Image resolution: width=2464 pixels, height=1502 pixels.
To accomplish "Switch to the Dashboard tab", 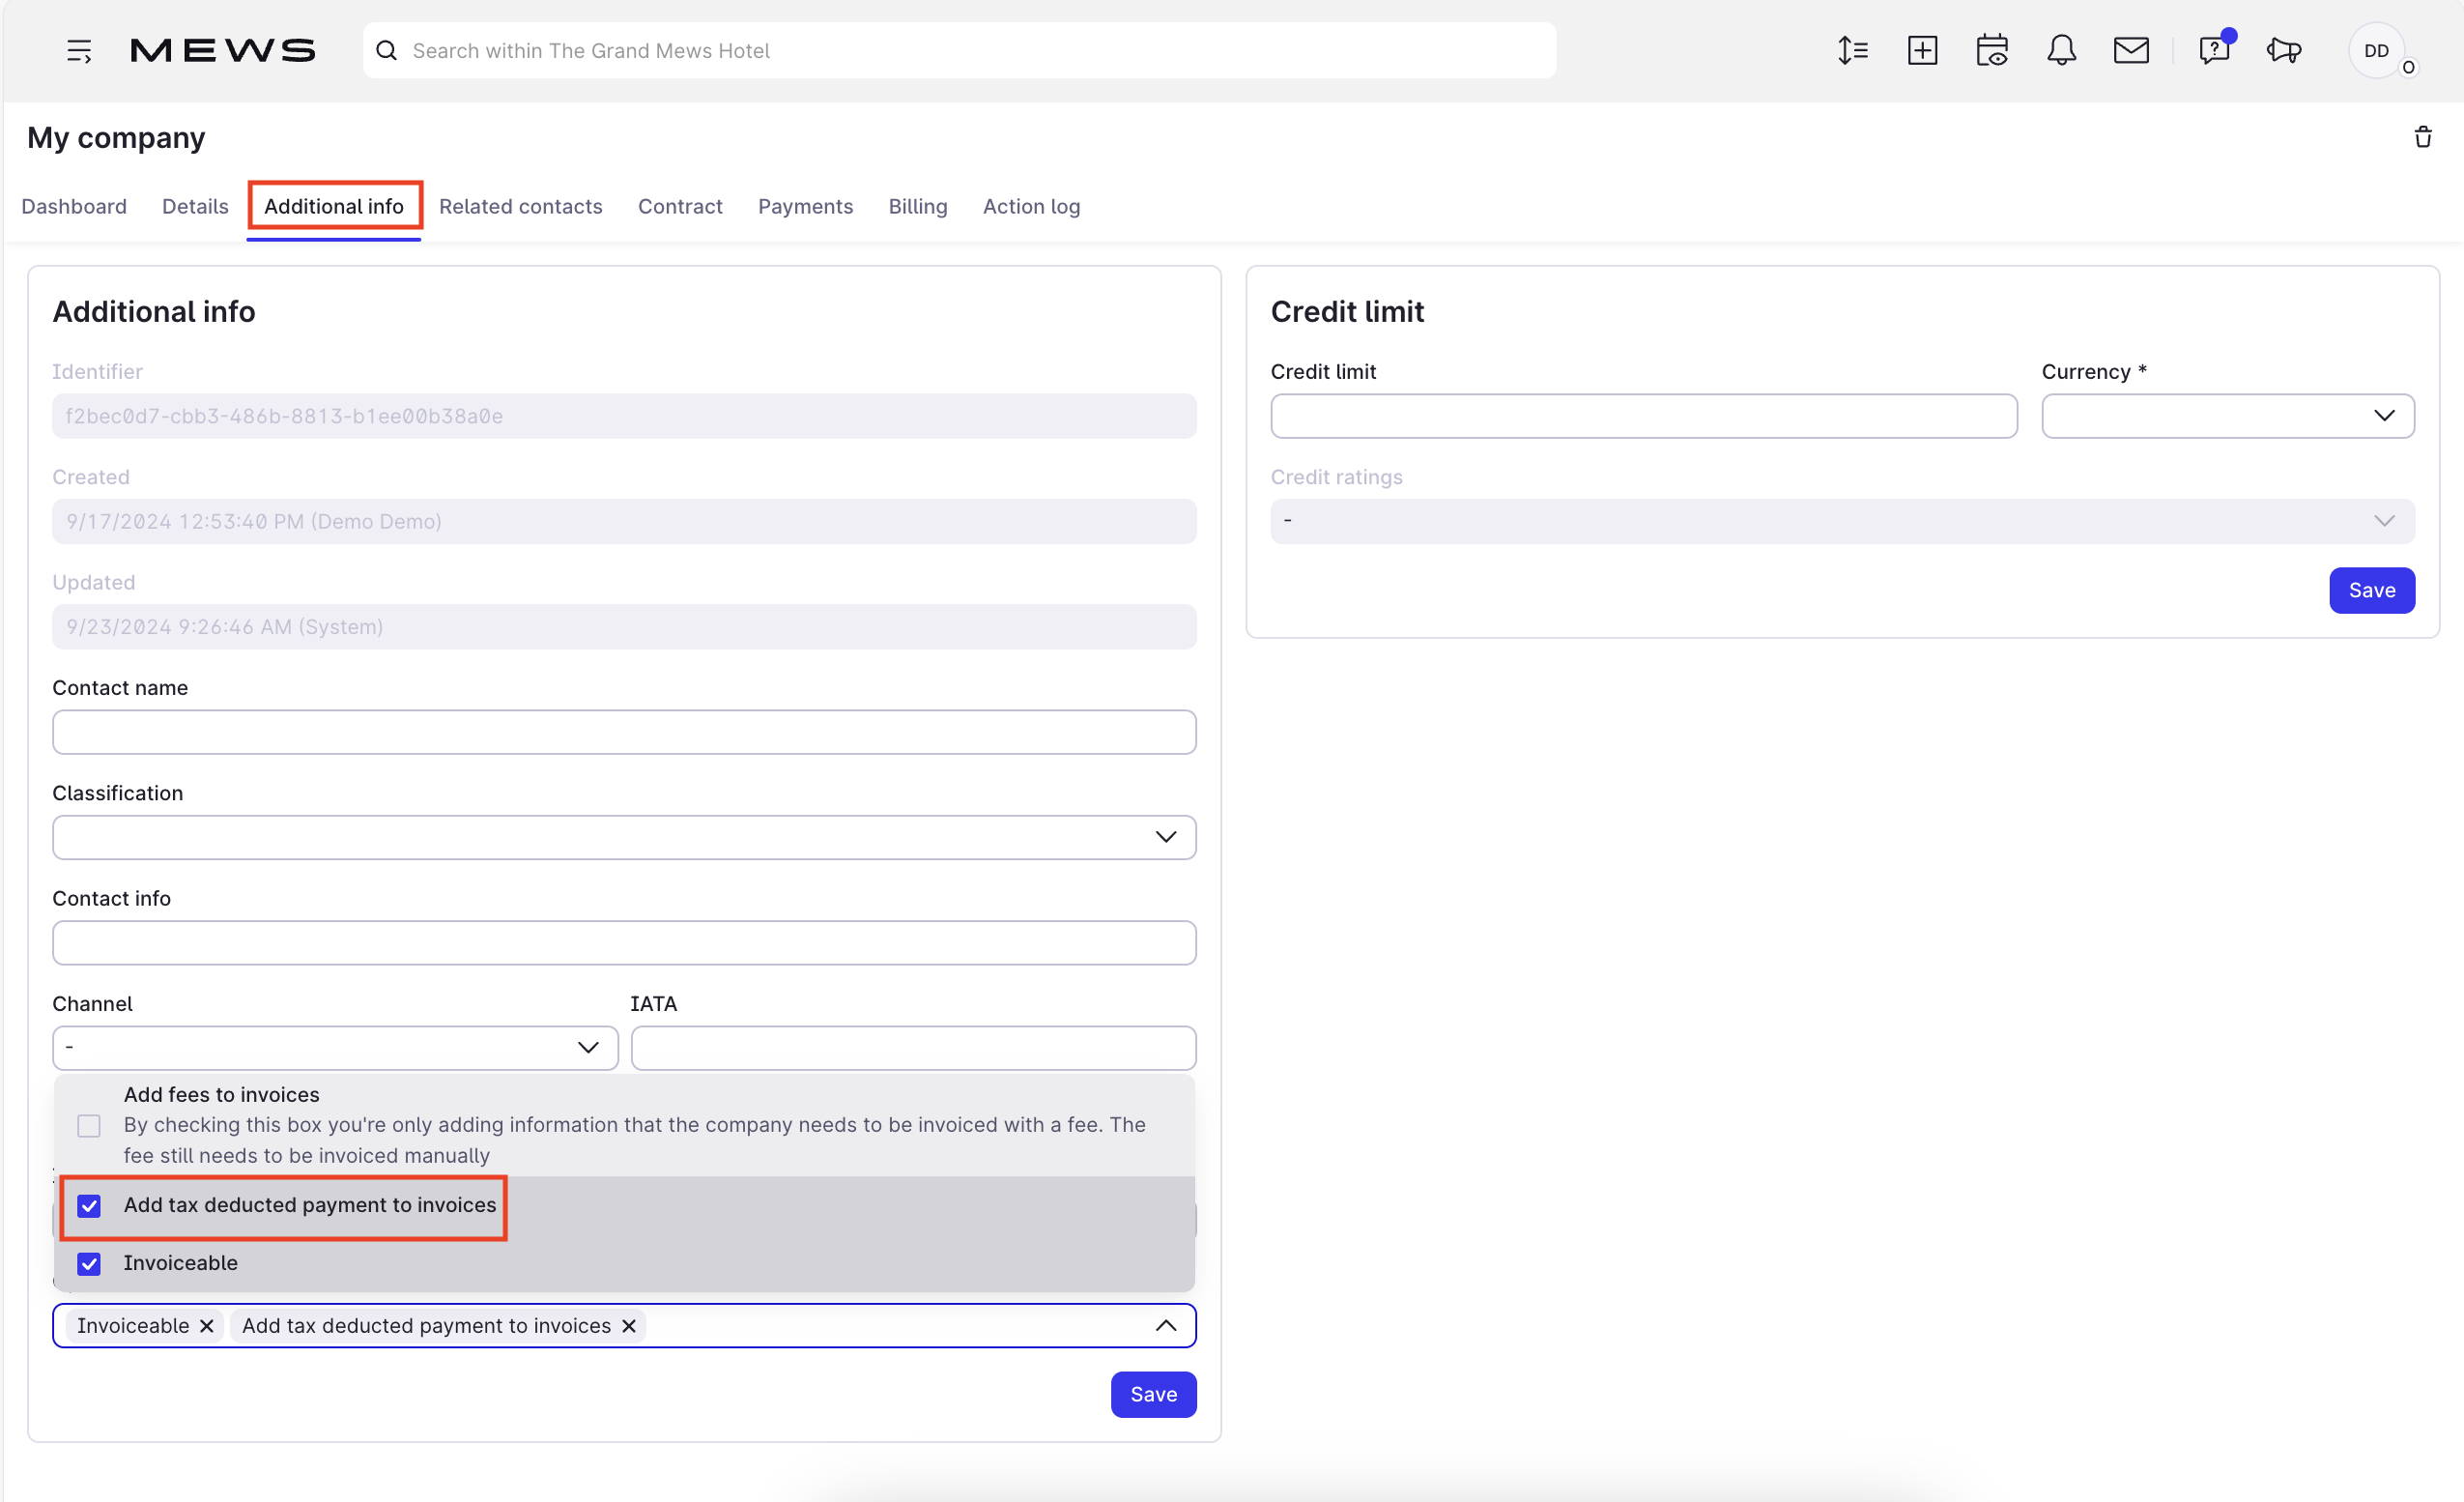I will click(x=74, y=206).
